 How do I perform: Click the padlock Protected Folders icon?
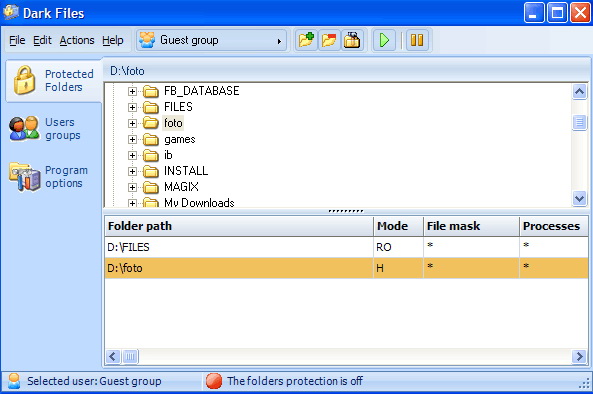[x=25, y=80]
